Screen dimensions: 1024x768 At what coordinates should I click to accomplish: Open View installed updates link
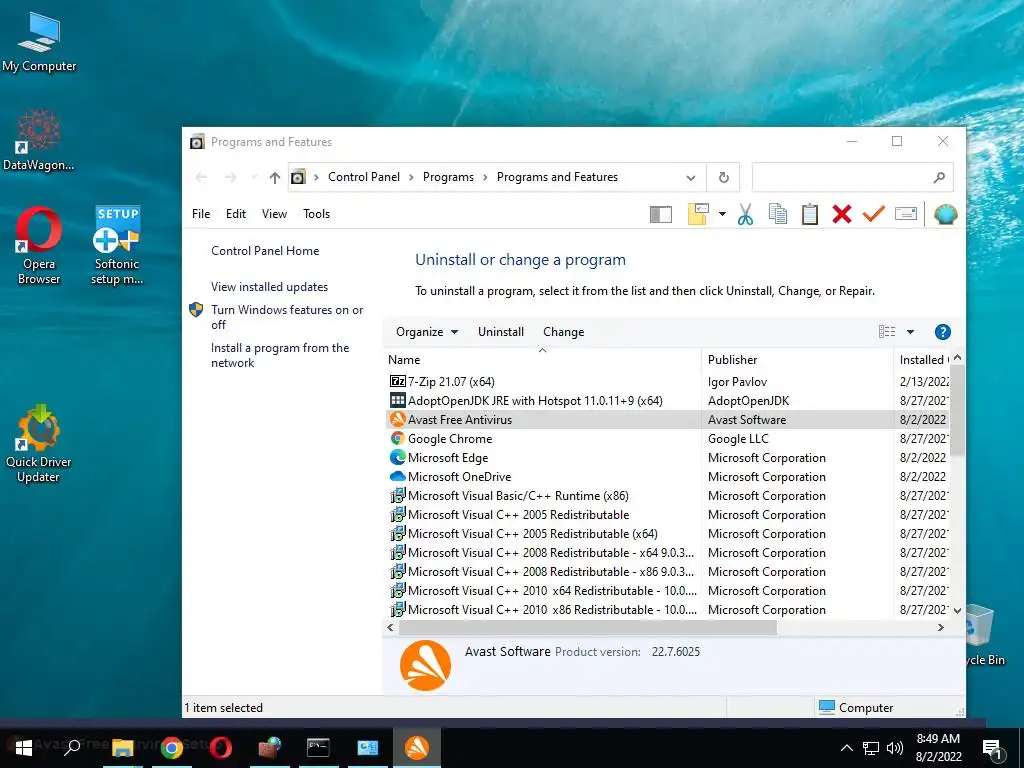coord(269,287)
